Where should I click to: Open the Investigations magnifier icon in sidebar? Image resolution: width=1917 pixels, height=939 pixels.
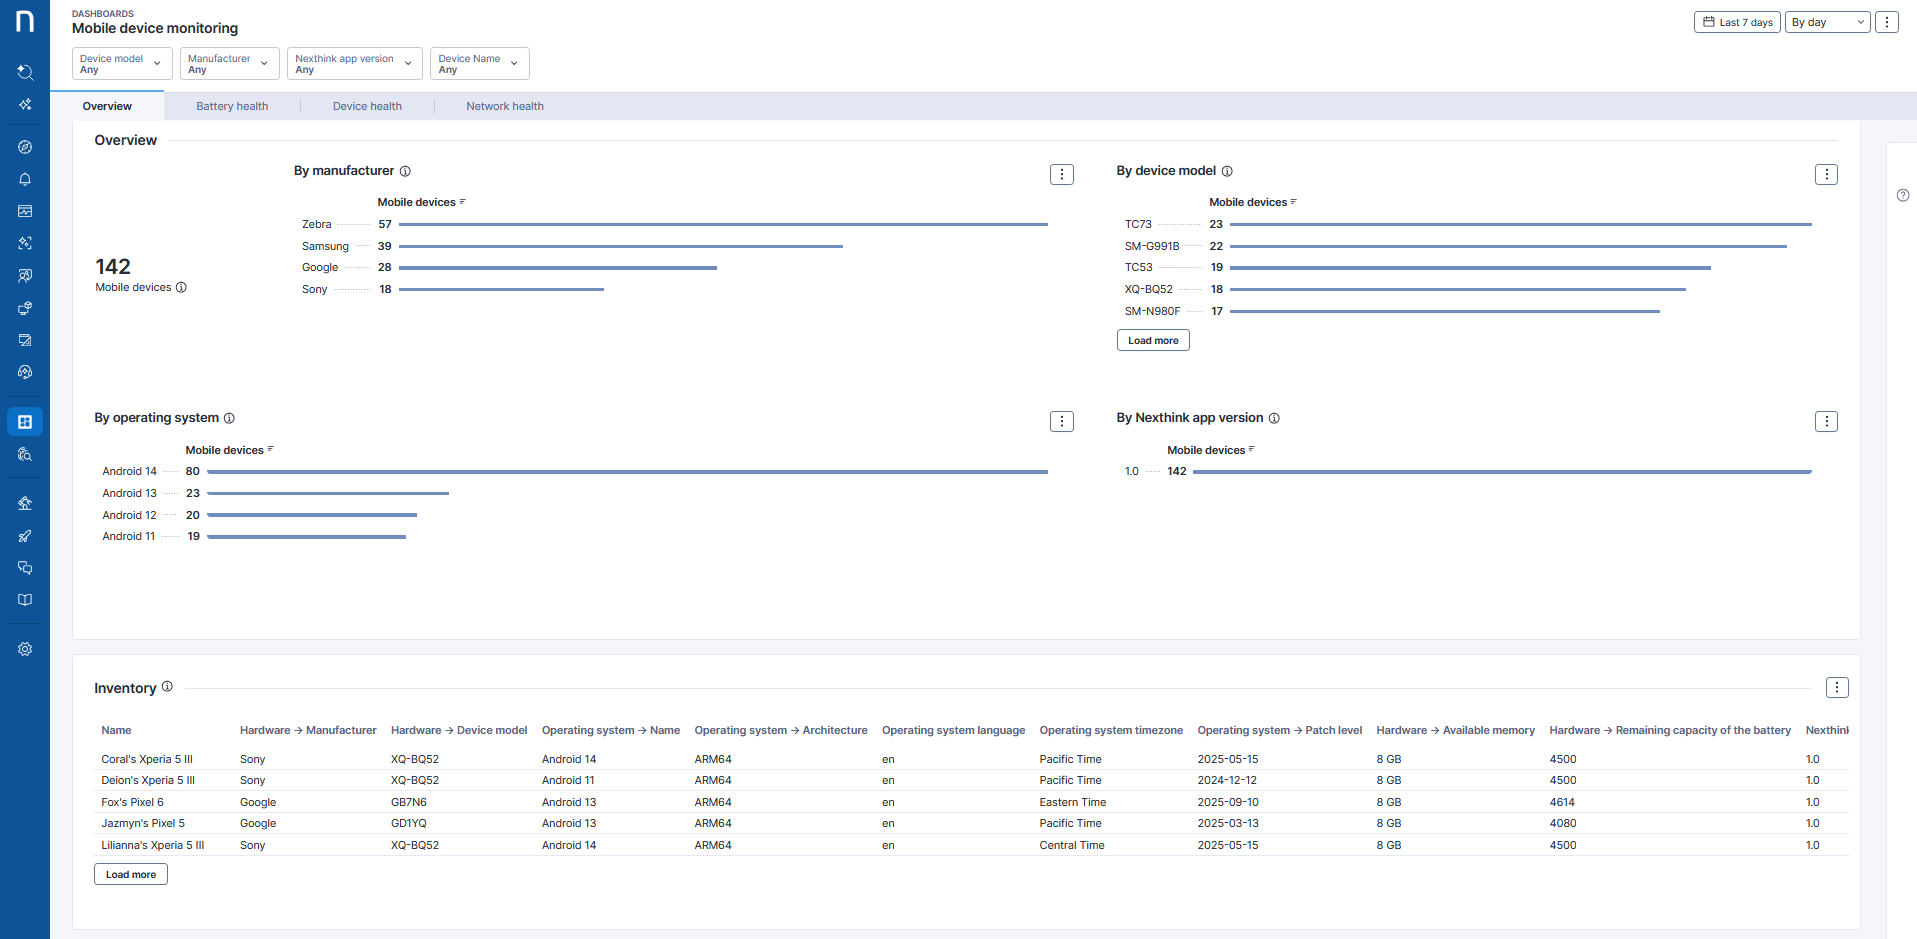coord(25,455)
